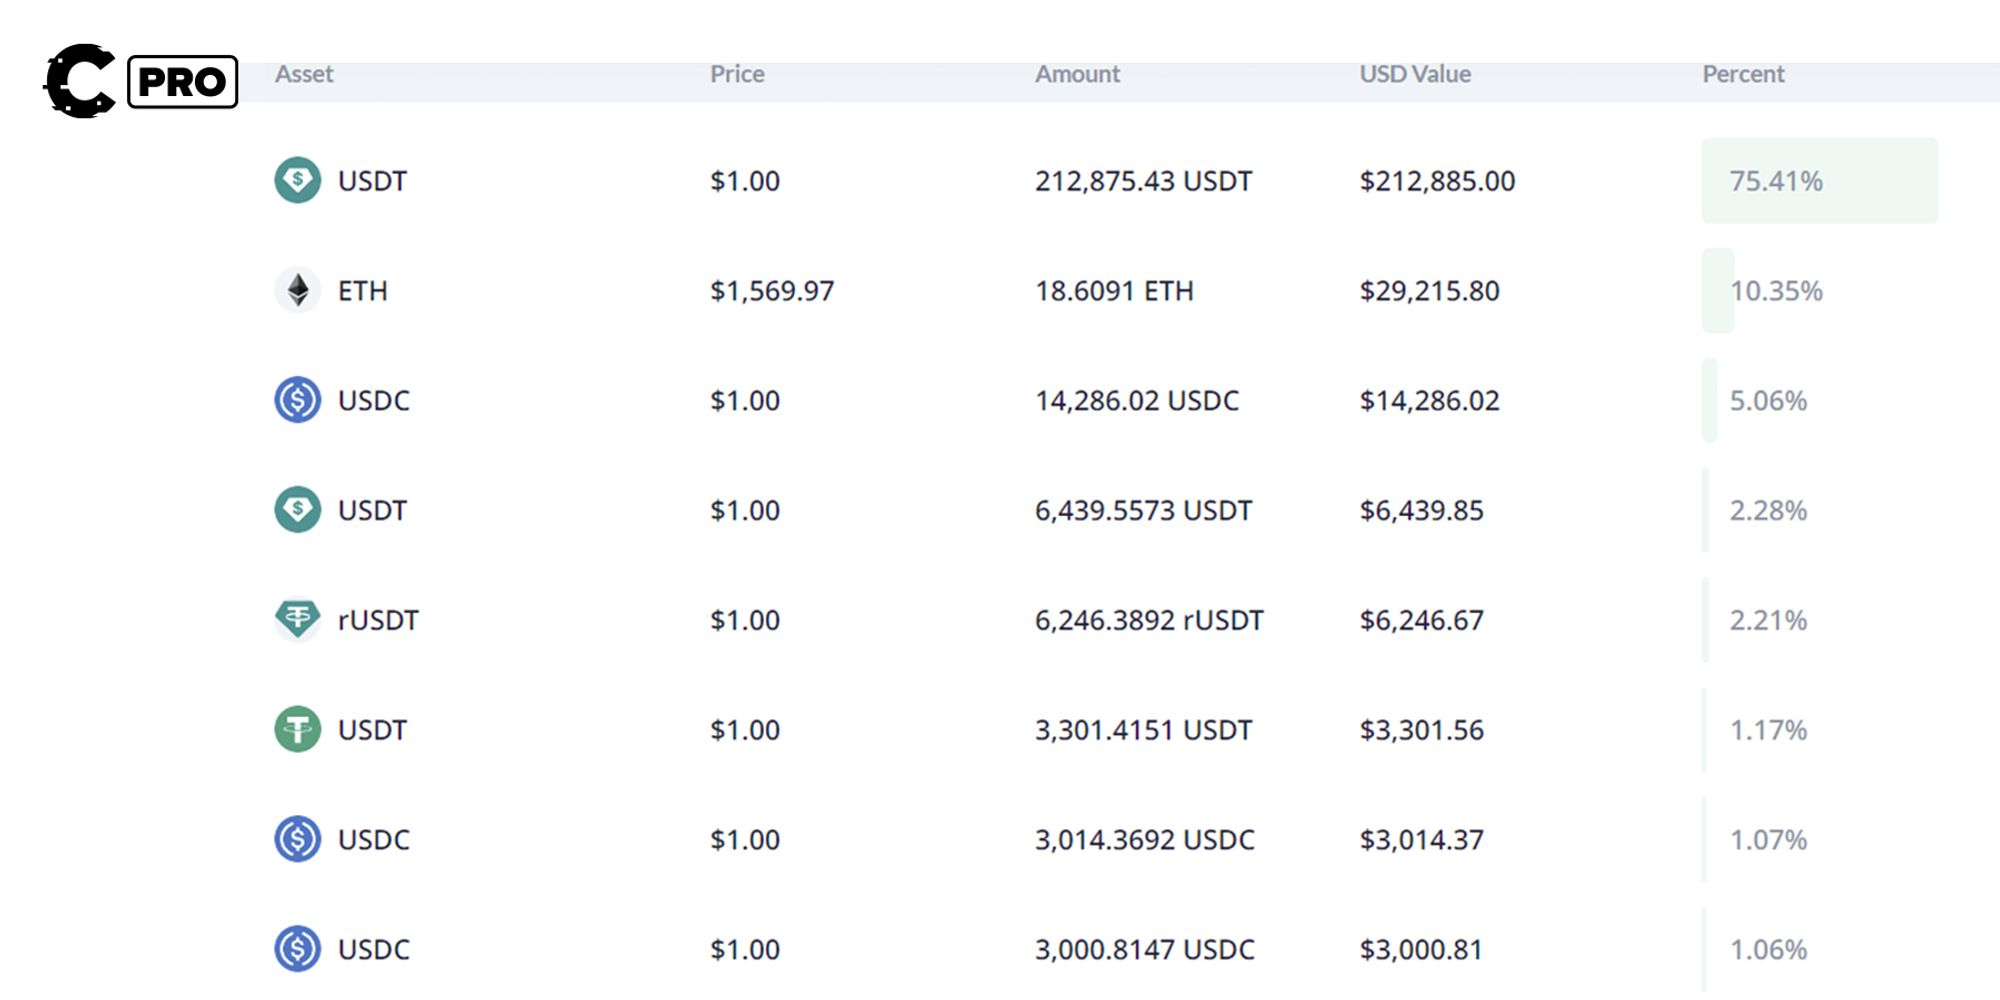The image size is (2000, 1000).
Task: Sort by the Price column header
Action: point(737,74)
